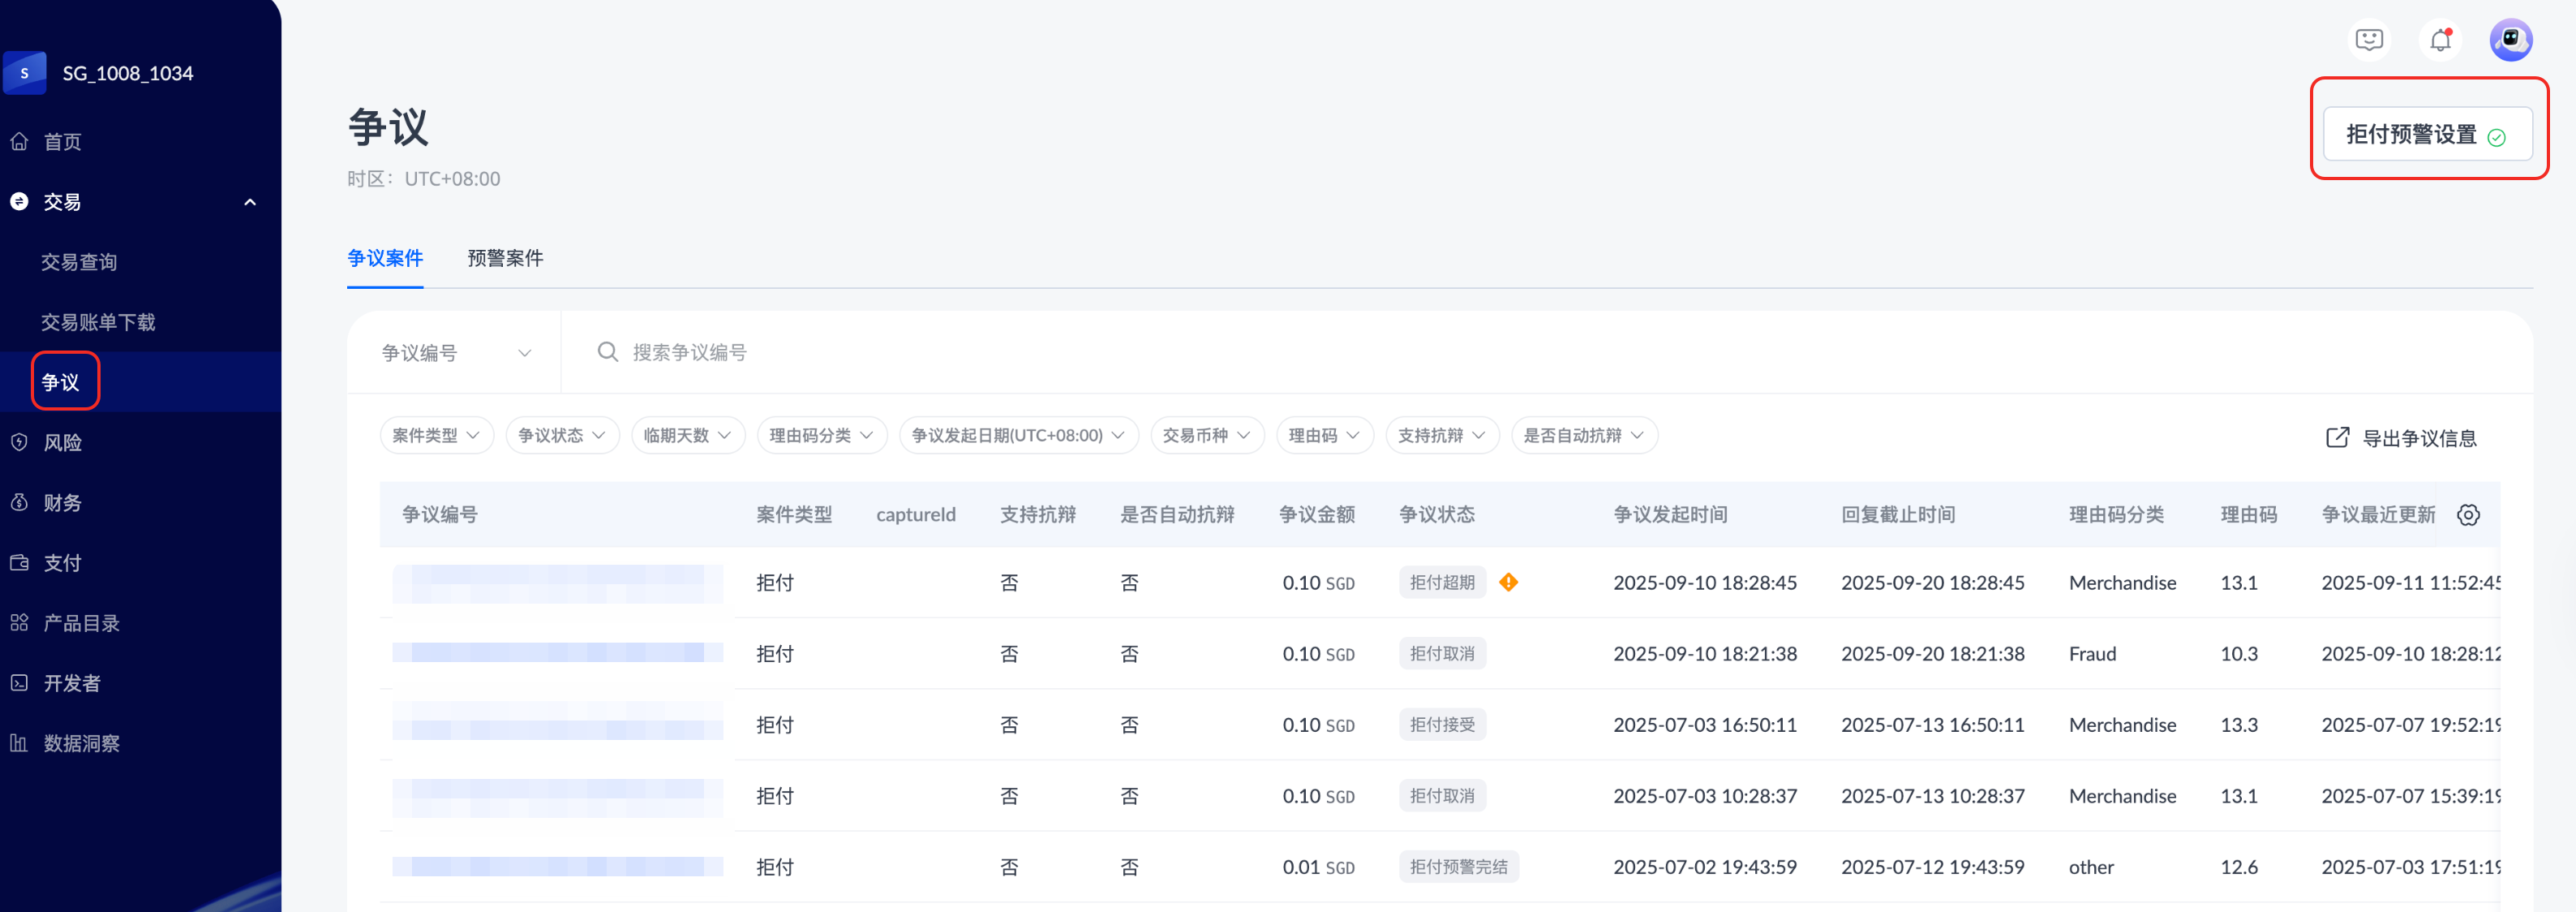Collapse the 交易 sidebar section
Viewport: 2576px width, 912px height.
(x=250, y=202)
